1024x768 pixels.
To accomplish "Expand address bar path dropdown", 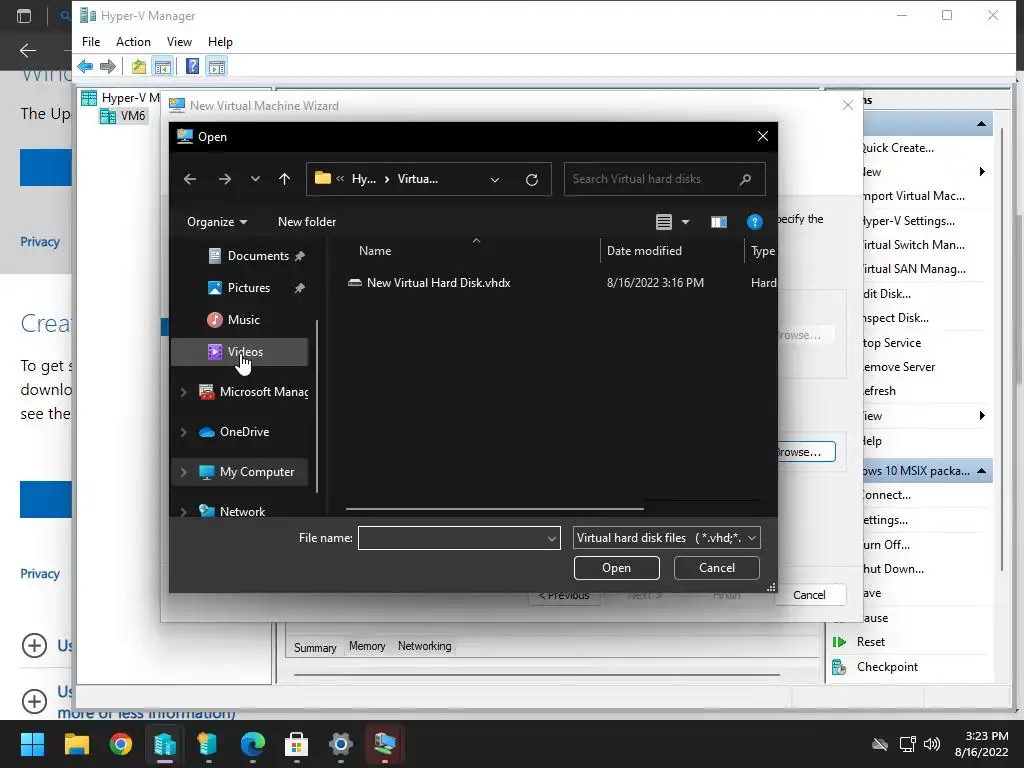I will coord(494,180).
